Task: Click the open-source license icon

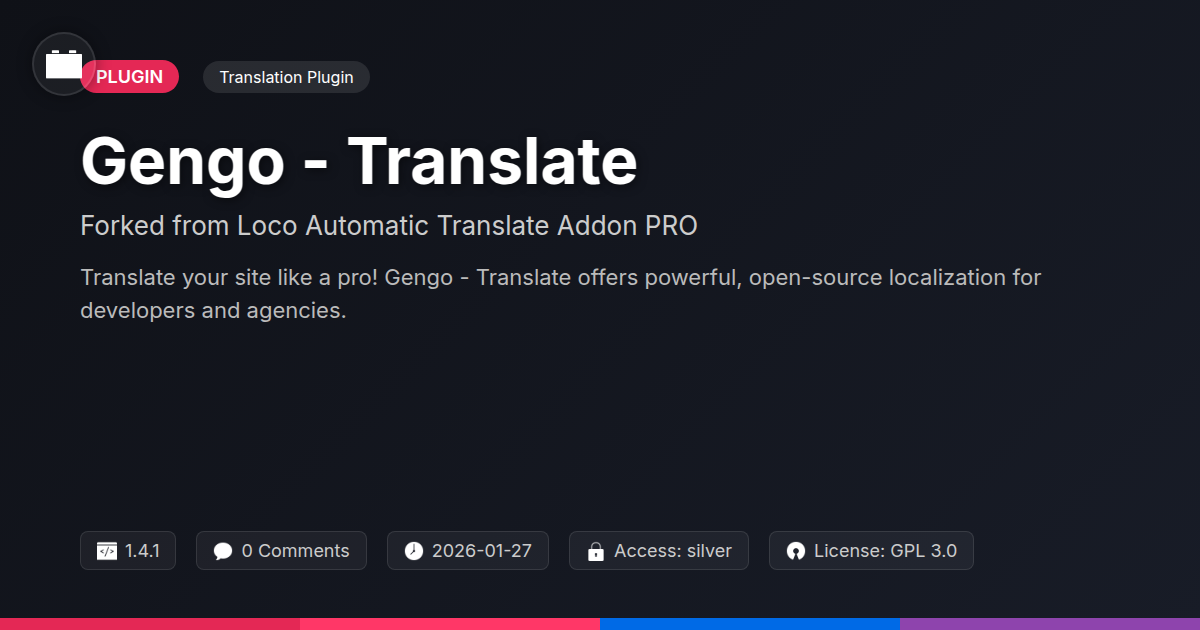Action: [796, 551]
